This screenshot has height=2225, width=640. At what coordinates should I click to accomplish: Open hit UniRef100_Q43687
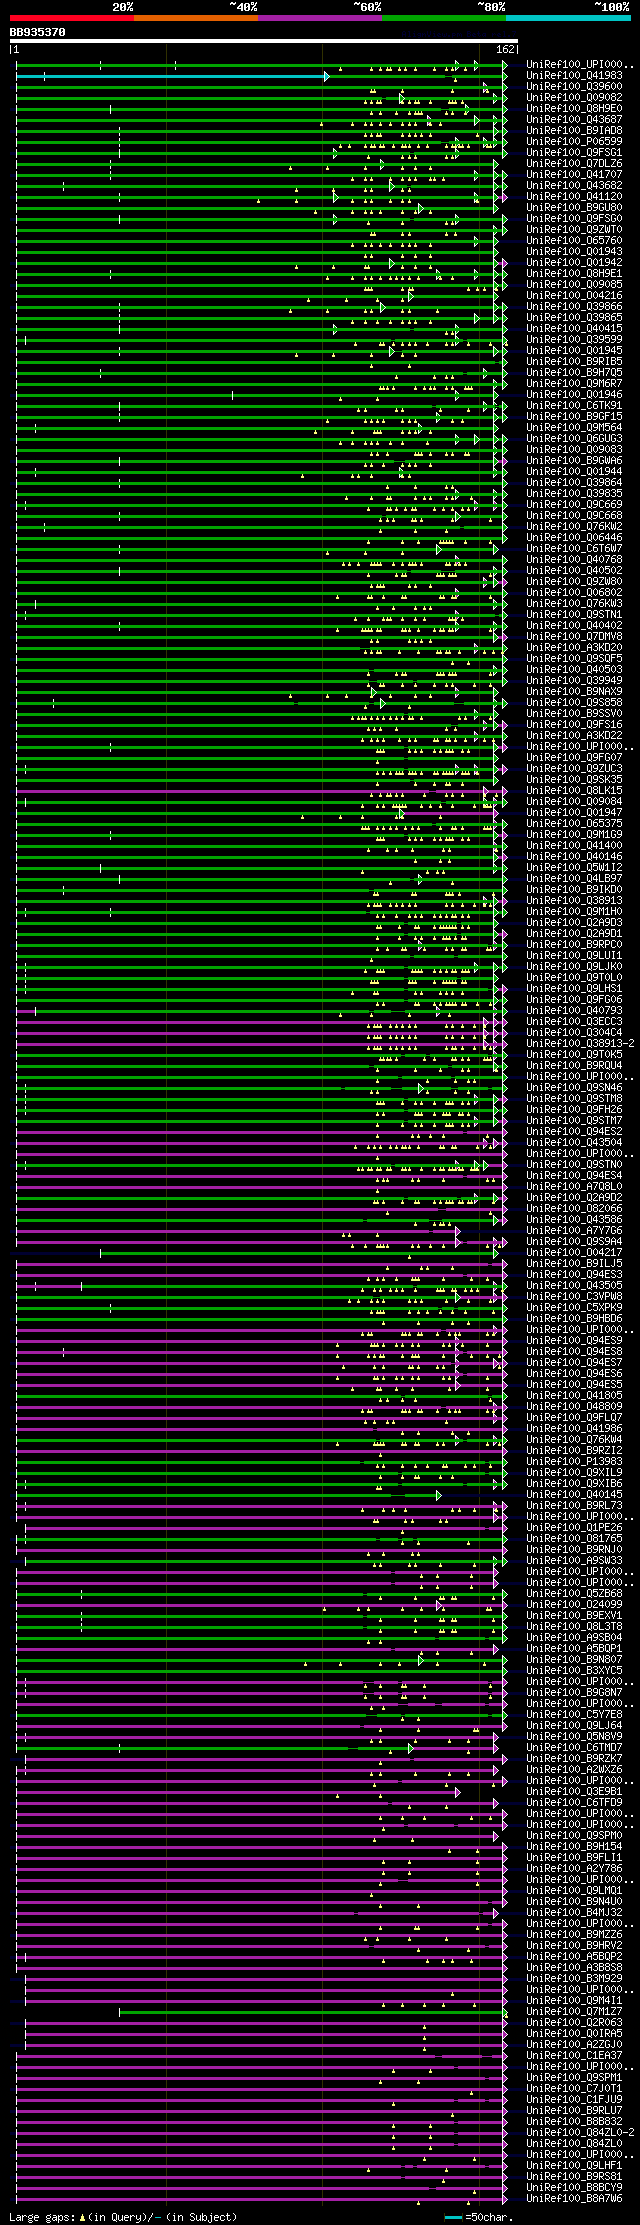(x=574, y=120)
